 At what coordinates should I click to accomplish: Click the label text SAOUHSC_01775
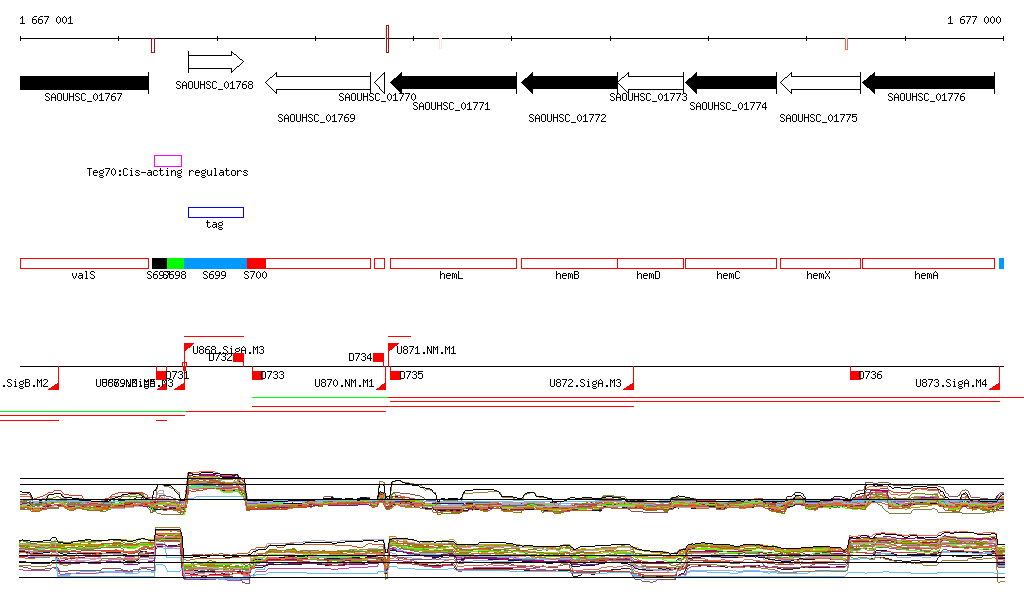click(818, 118)
